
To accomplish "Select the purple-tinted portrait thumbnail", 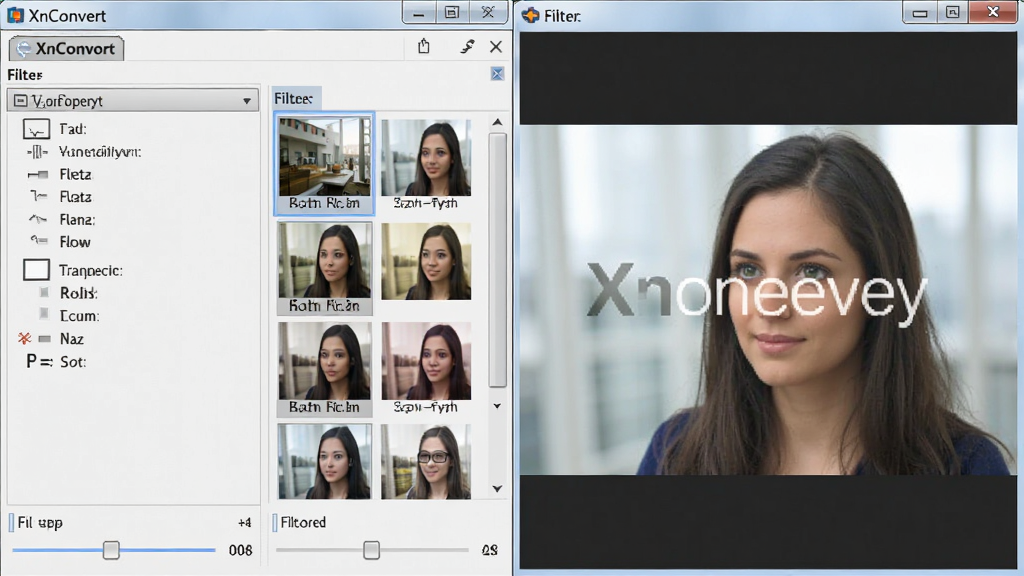I will tap(426, 368).
